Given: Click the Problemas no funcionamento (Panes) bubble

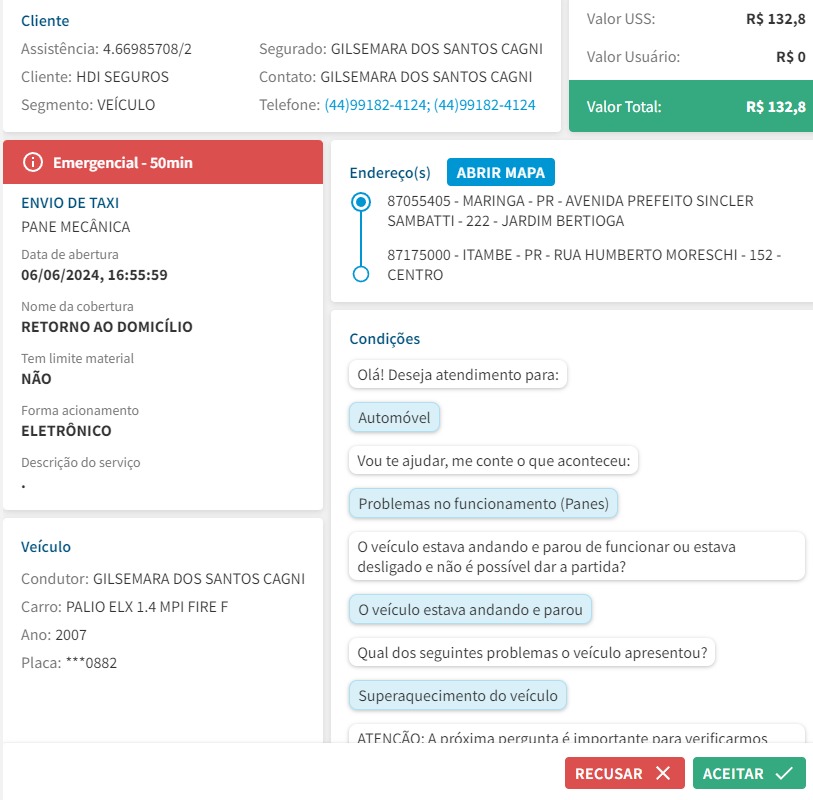Looking at the screenshot, I should pos(483,504).
